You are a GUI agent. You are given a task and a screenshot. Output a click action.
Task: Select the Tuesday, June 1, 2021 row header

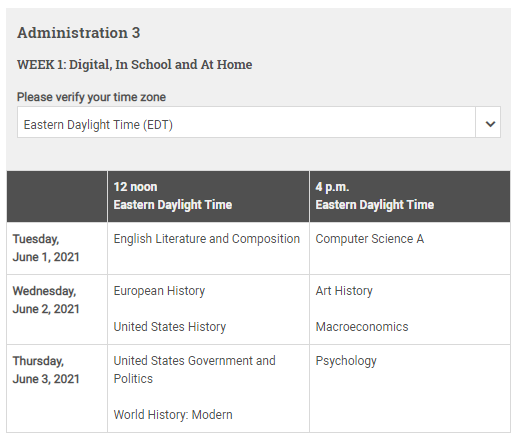point(57,248)
